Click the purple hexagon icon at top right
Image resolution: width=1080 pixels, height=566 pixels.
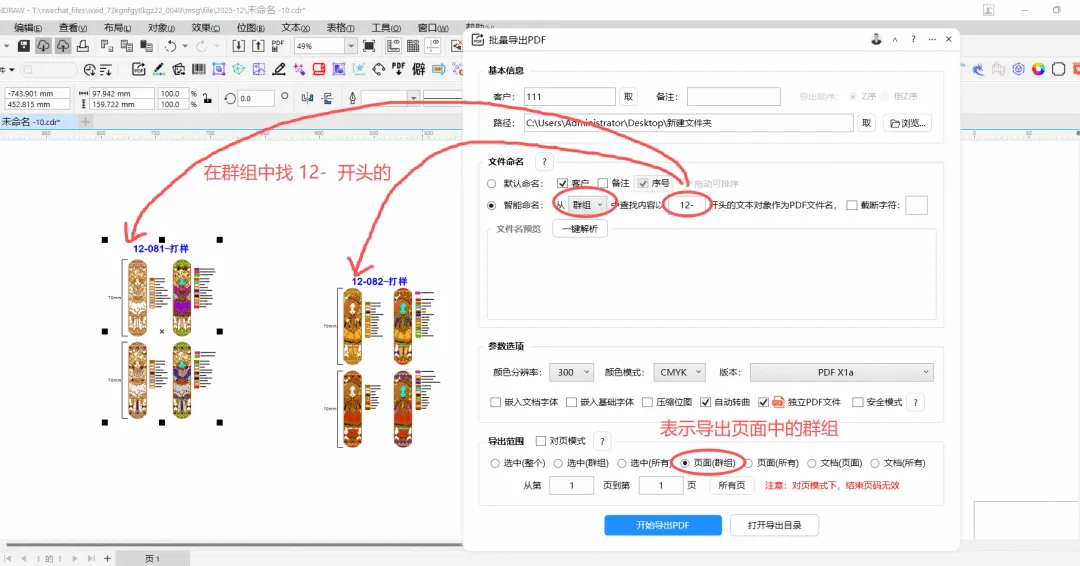point(1018,70)
